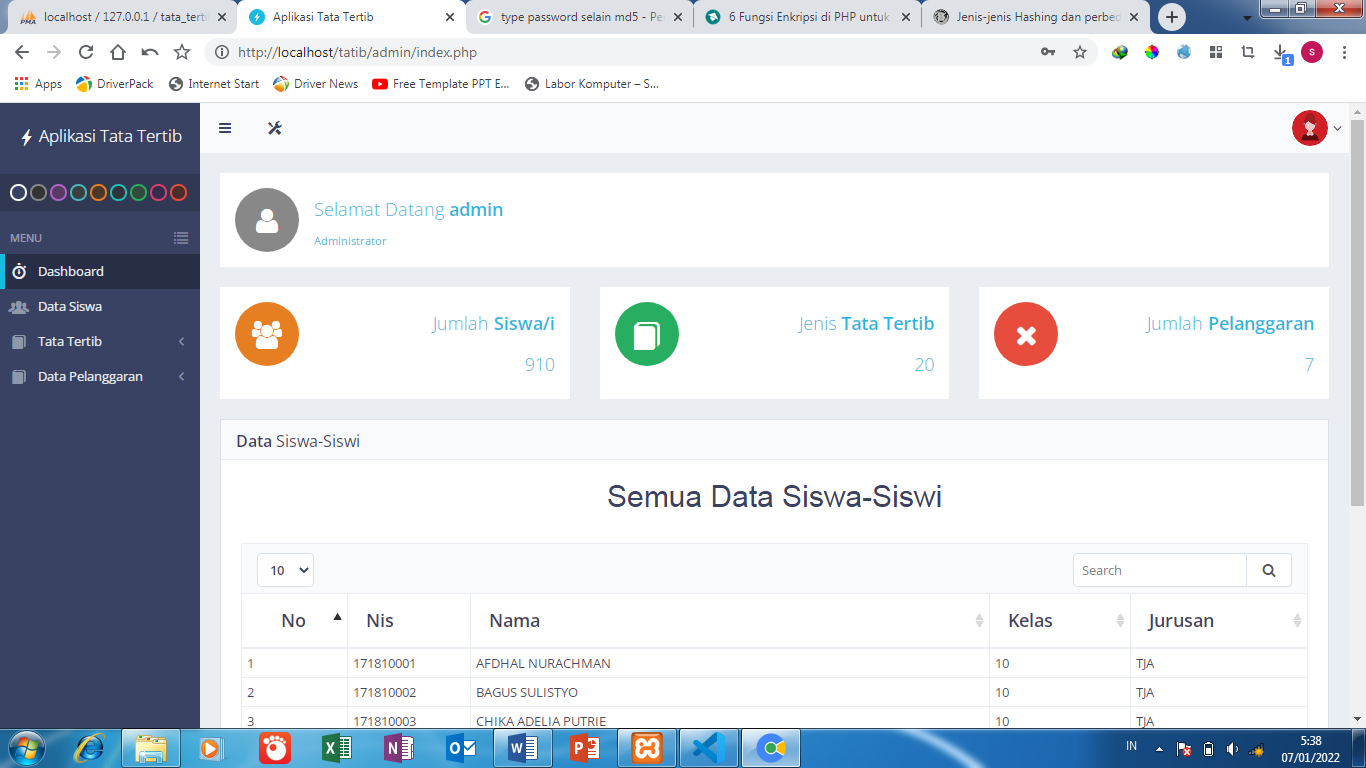Screen dimensions: 1366x768
Task: Expand the Tata Tertib submenu
Action: click(100, 342)
